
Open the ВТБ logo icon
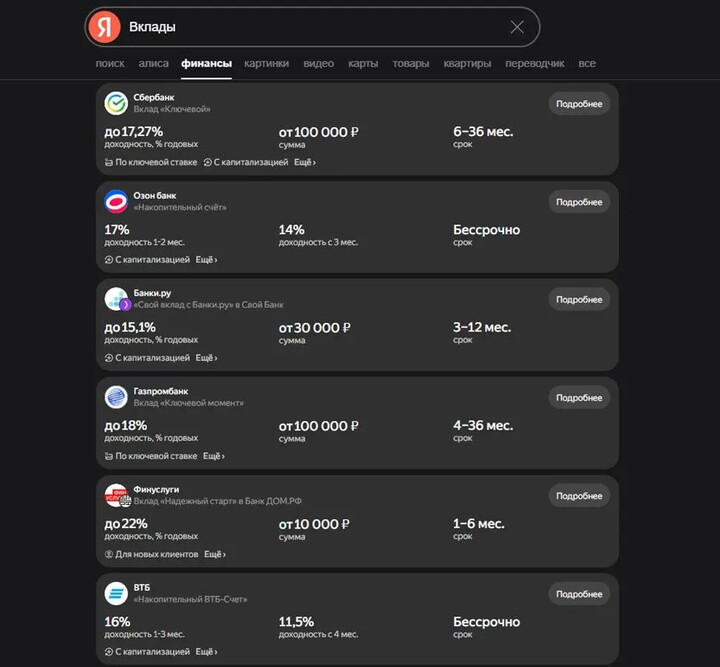coord(116,593)
